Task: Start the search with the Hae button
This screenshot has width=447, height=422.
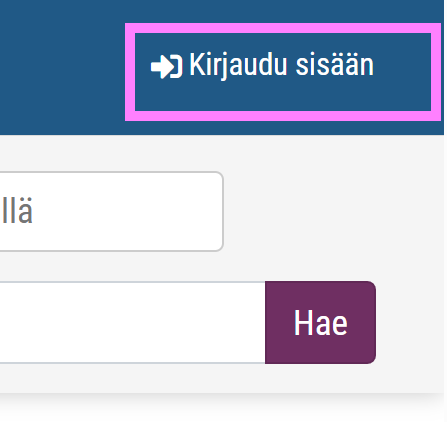Action: pos(320,322)
